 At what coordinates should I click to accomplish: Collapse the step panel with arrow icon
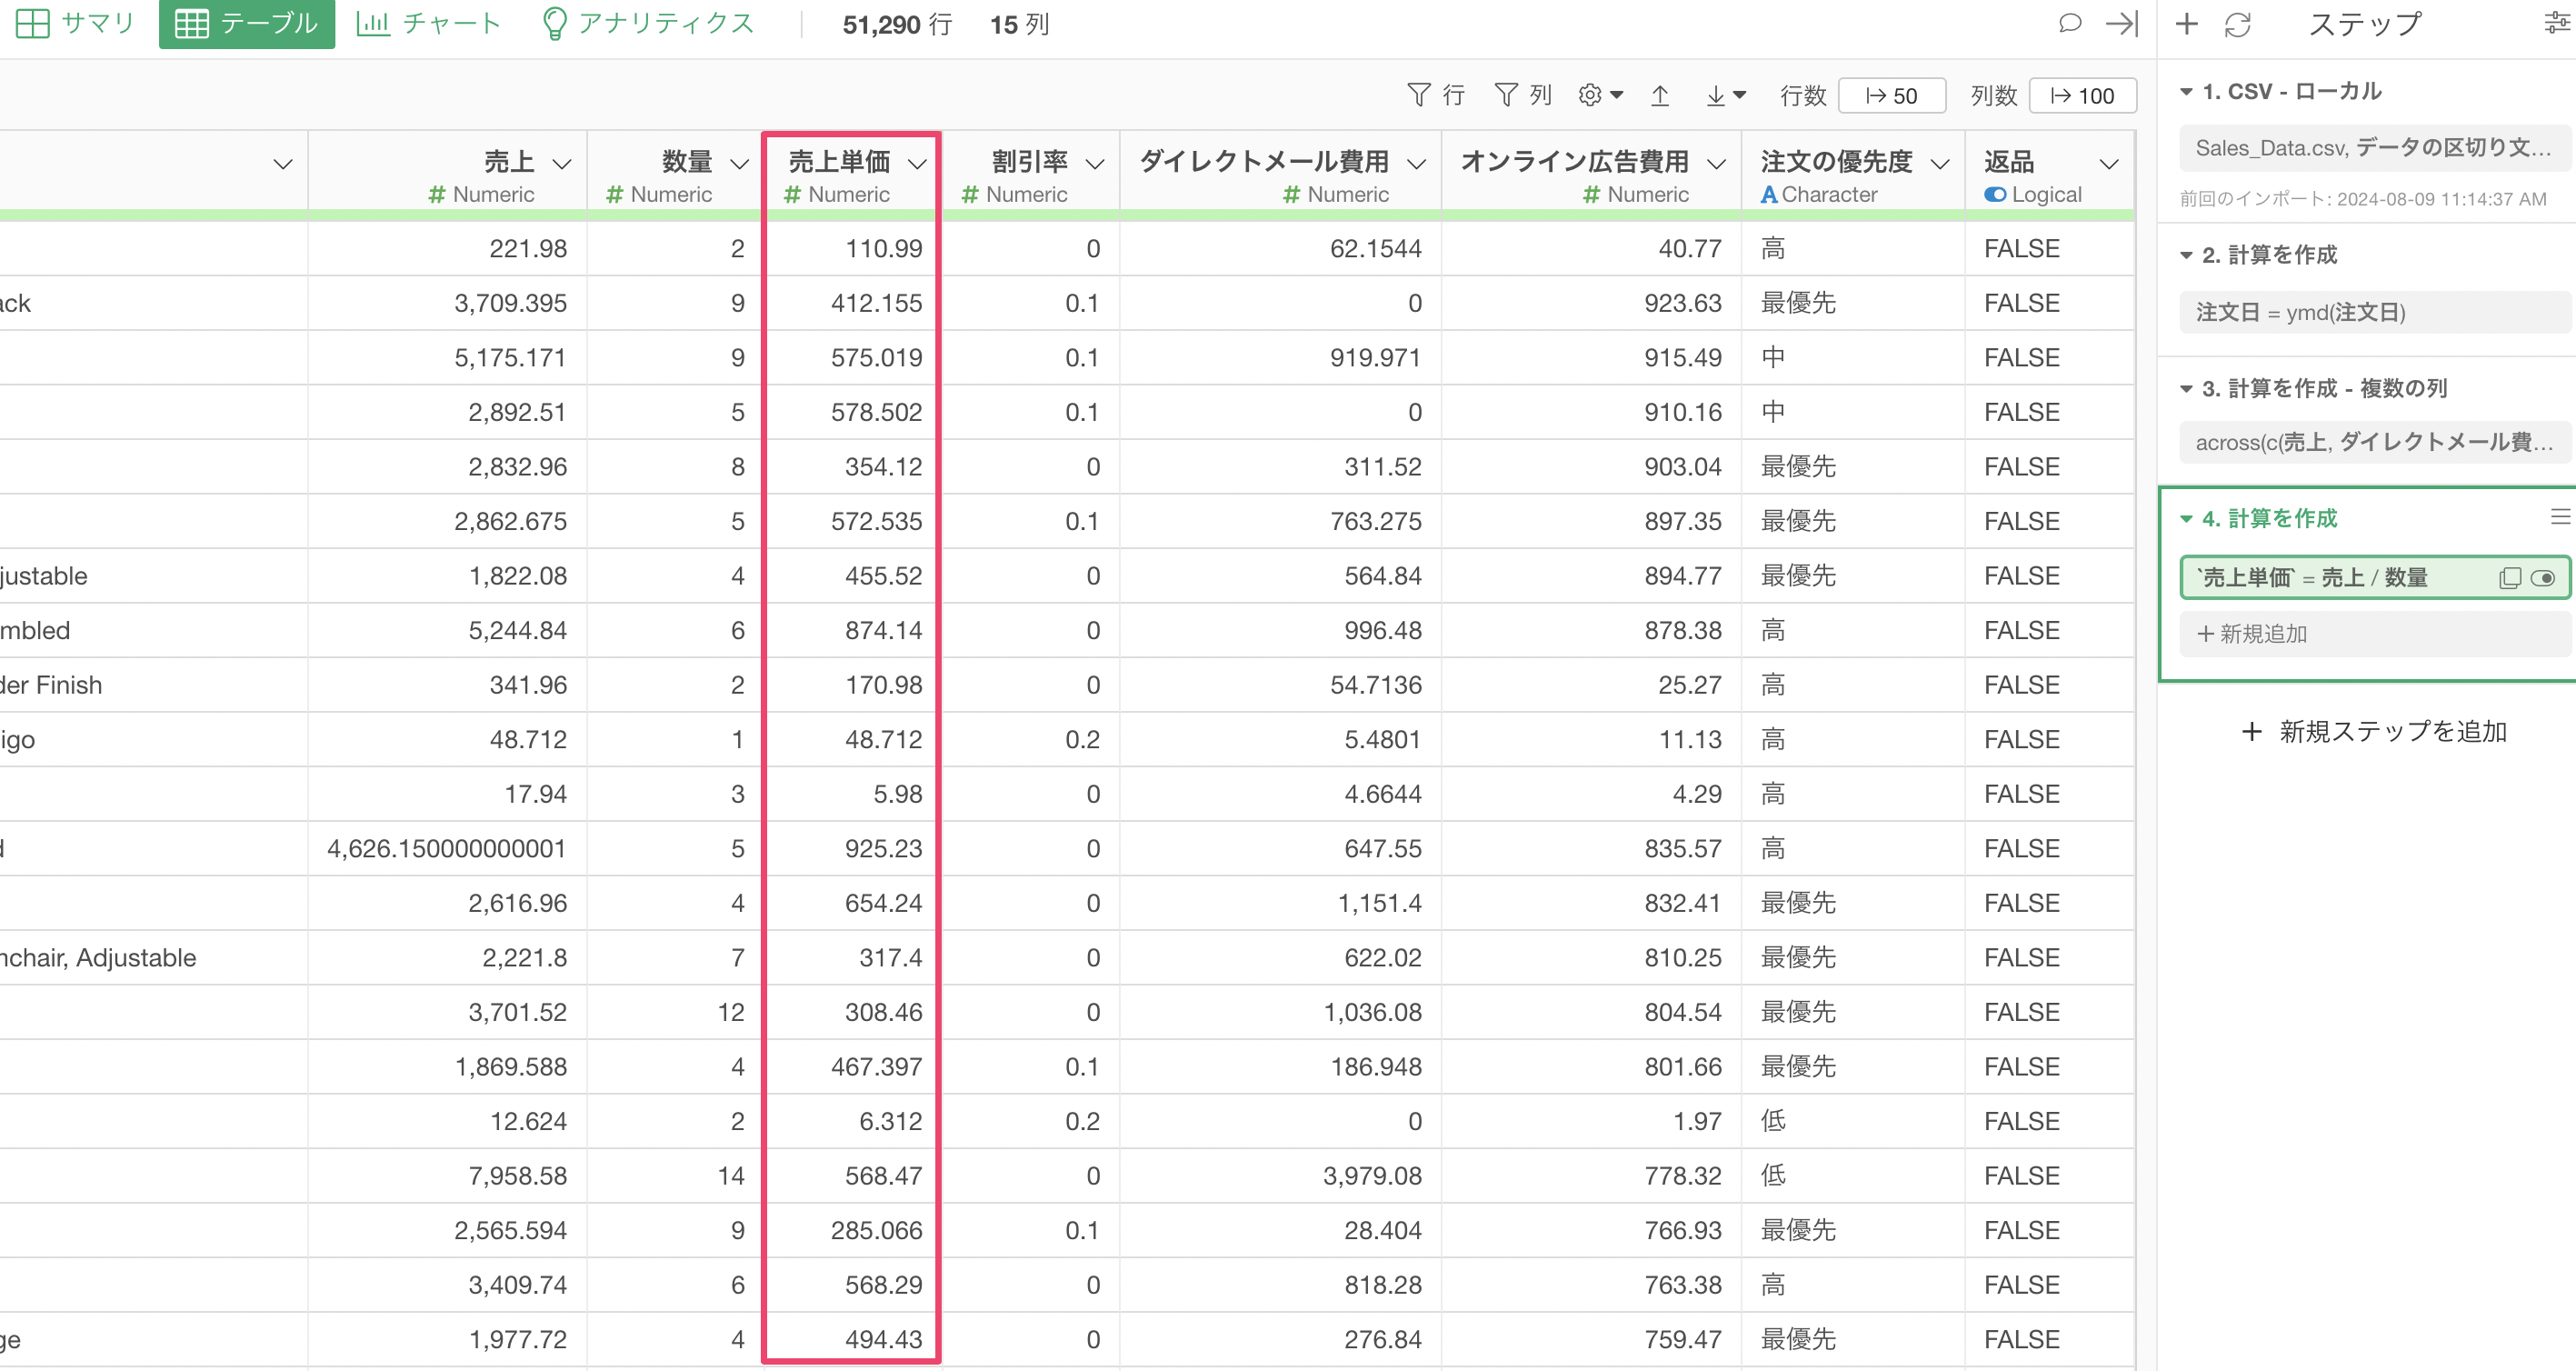[x=2121, y=23]
